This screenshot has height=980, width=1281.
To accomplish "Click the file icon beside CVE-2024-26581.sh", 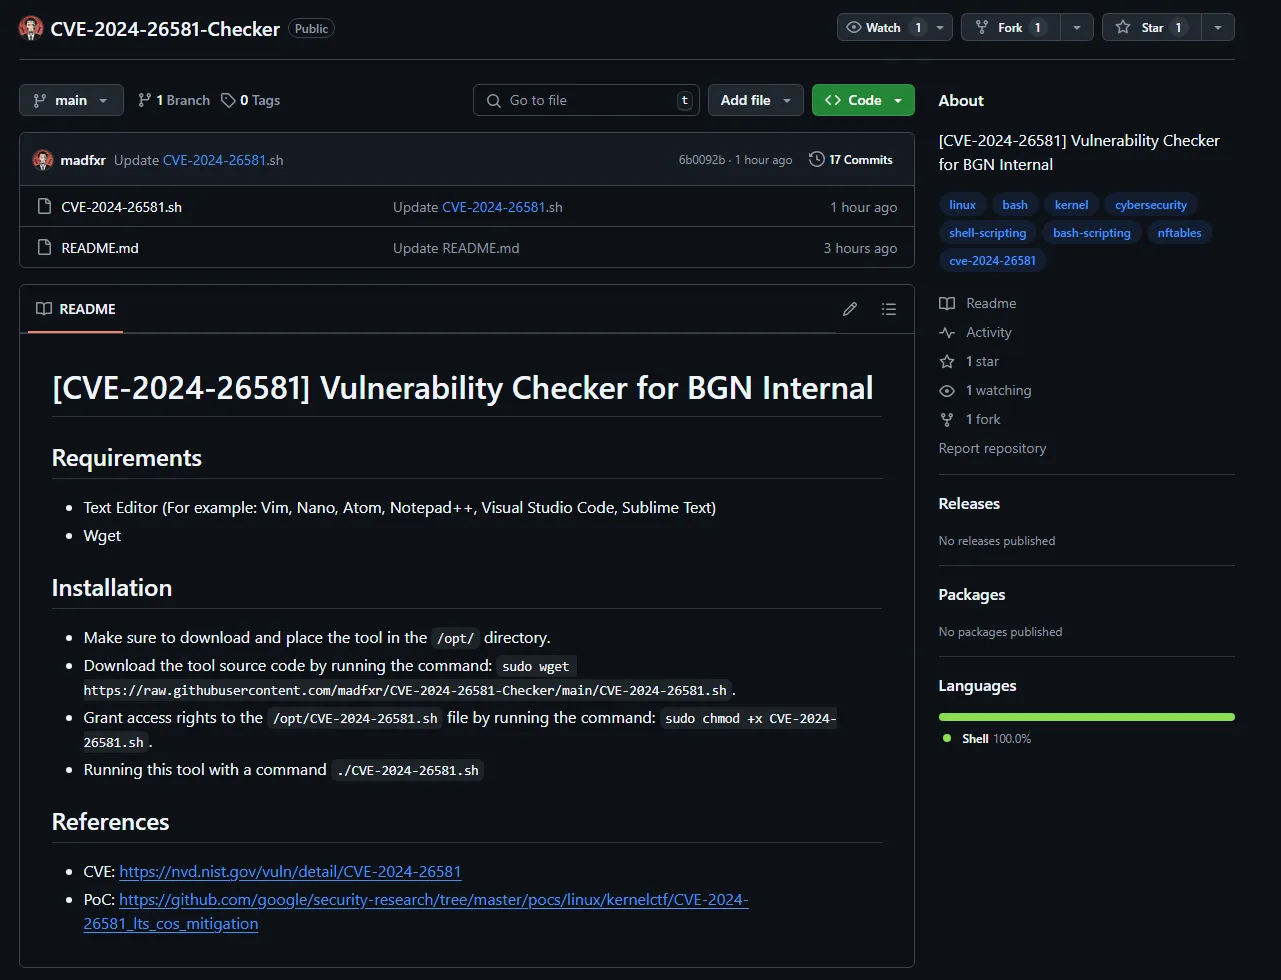I will click(x=44, y=206).
